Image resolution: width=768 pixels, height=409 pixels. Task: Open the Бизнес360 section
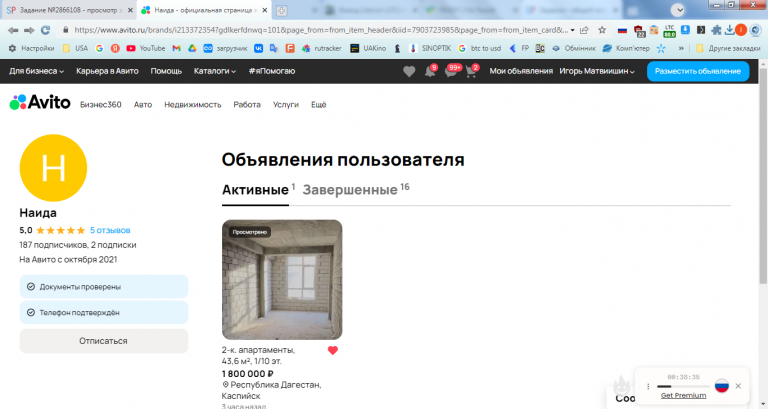tap(100, 104)
